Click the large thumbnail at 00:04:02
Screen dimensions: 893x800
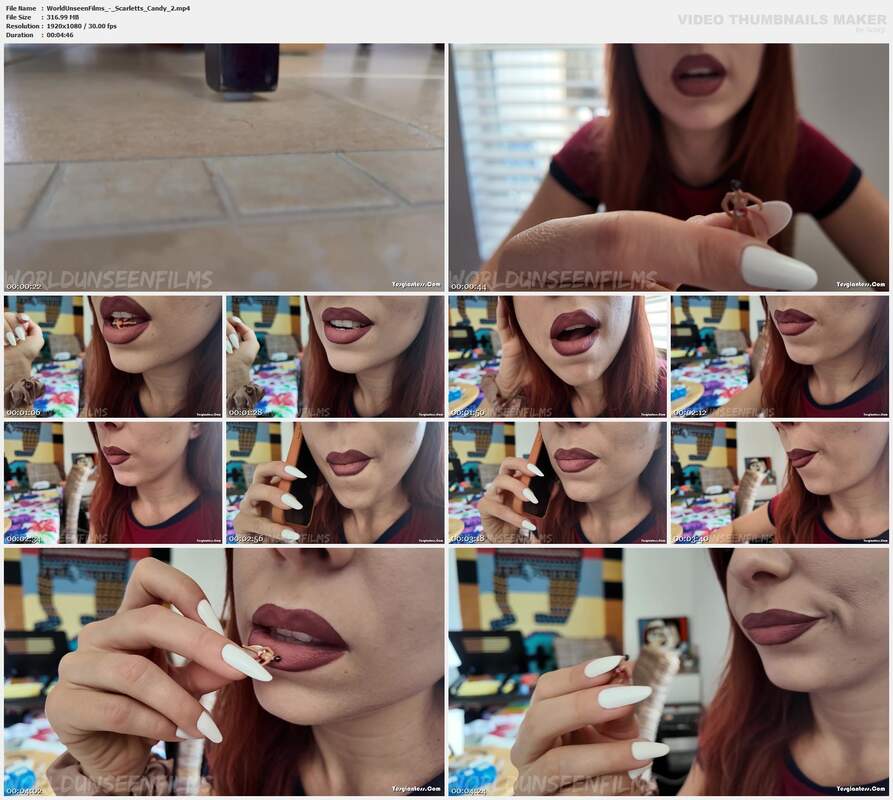(x=224, y=672)
